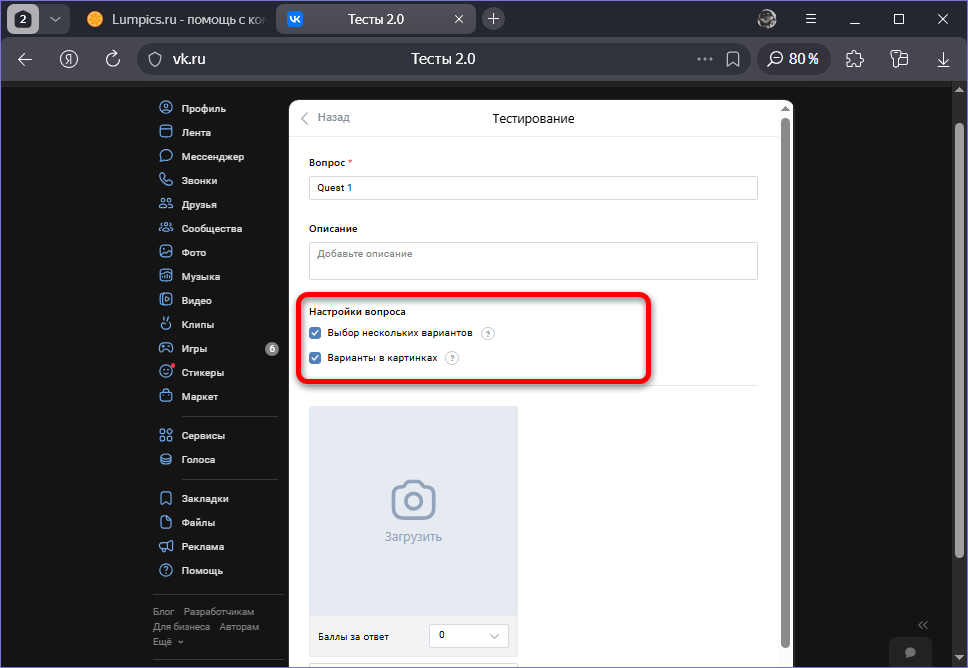
Task: Open the chat bubble at bottom right
Action: point(910,653)
